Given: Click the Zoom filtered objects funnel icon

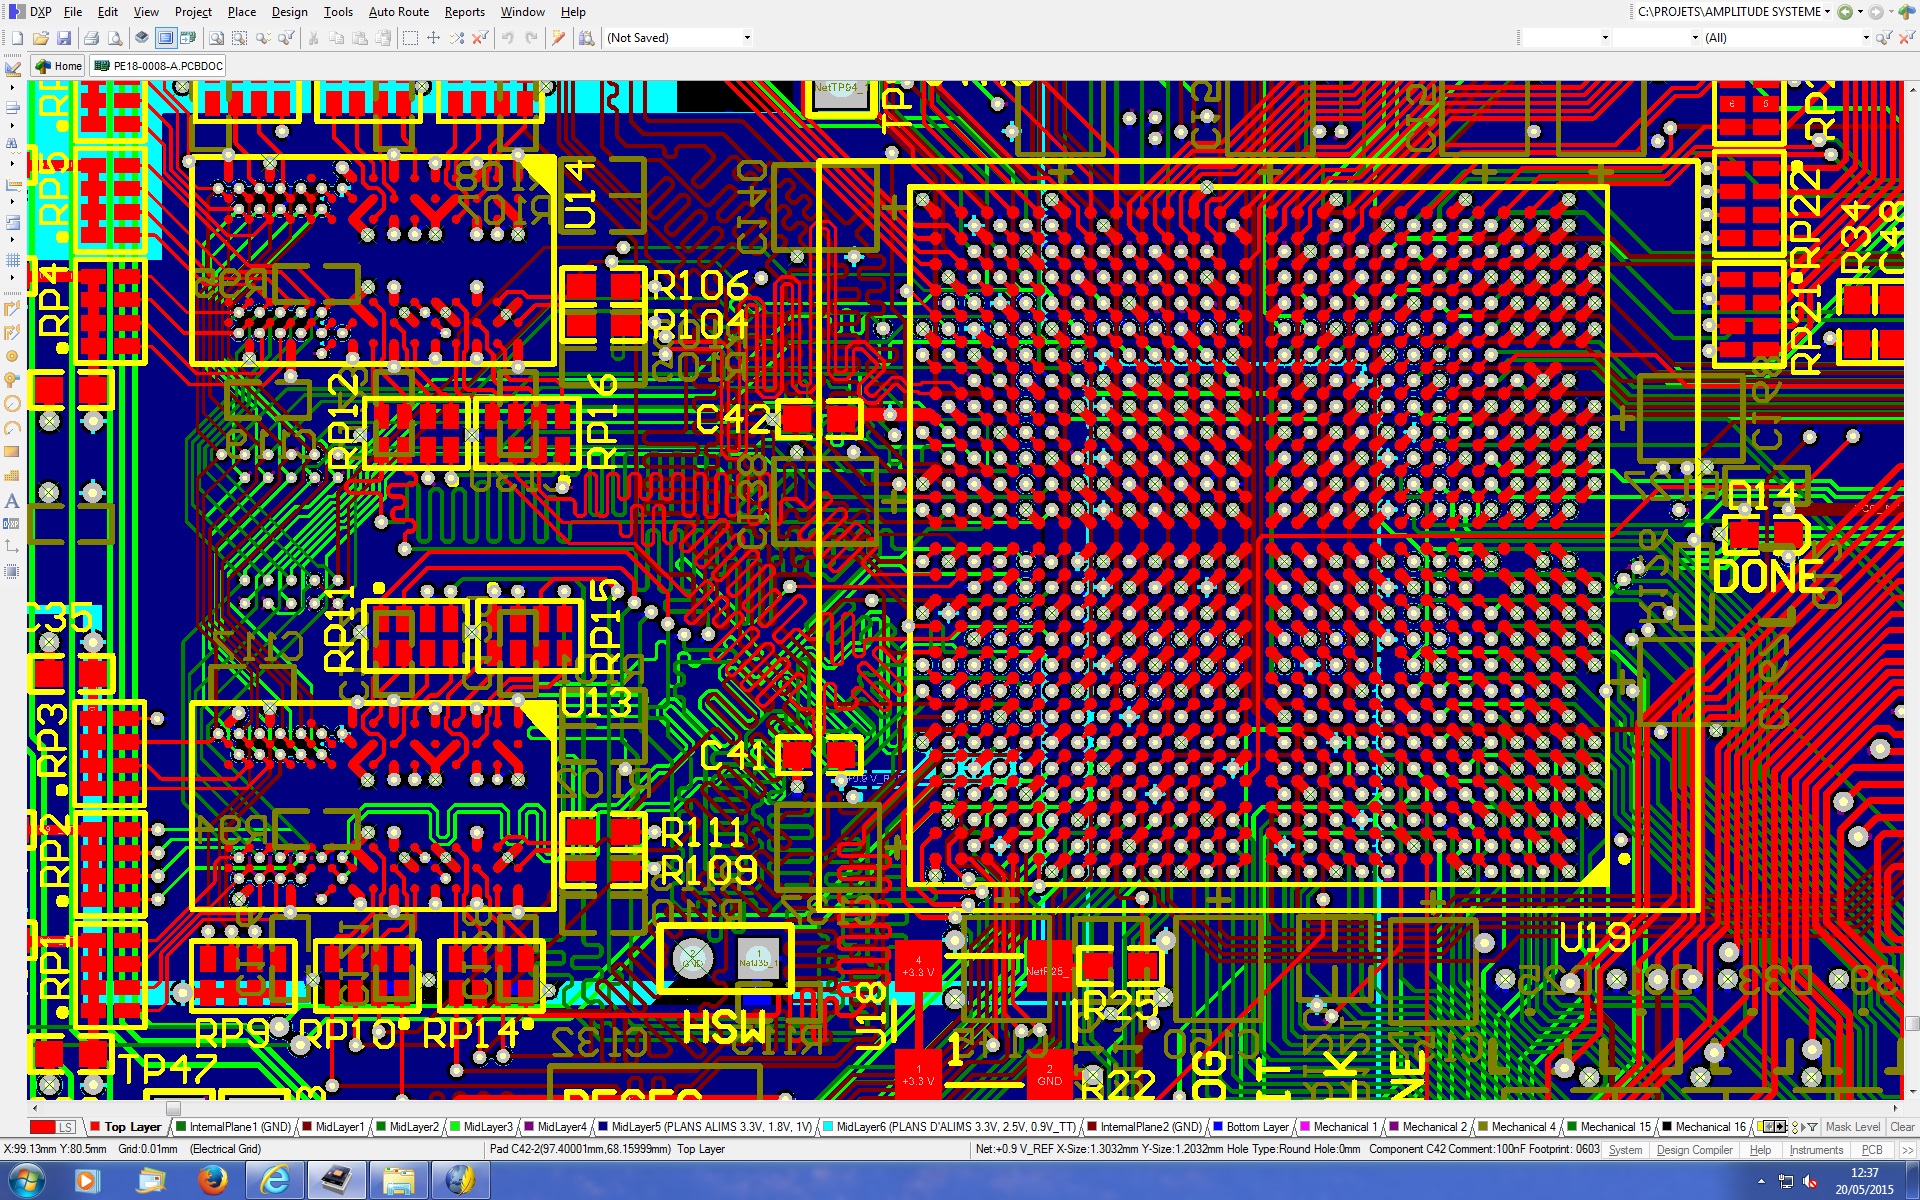Looking at the screenshot, I should [287, 38].
